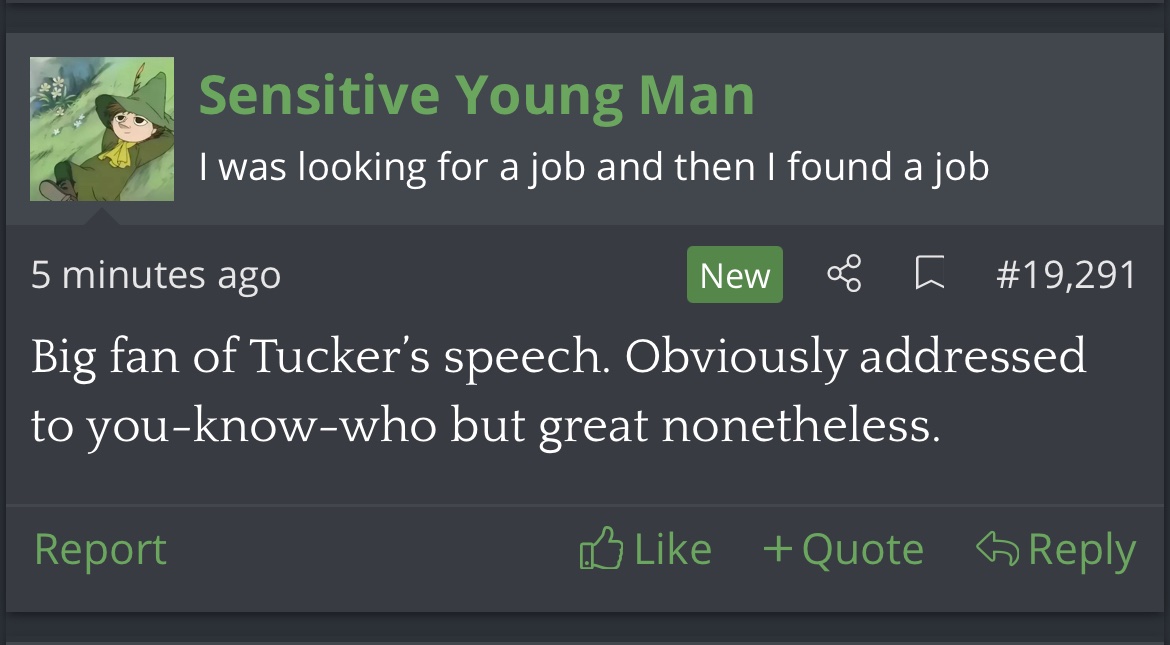Open the post permalink #19,291
This screenshot has width=1170, height=645.
coord(1066,274)
